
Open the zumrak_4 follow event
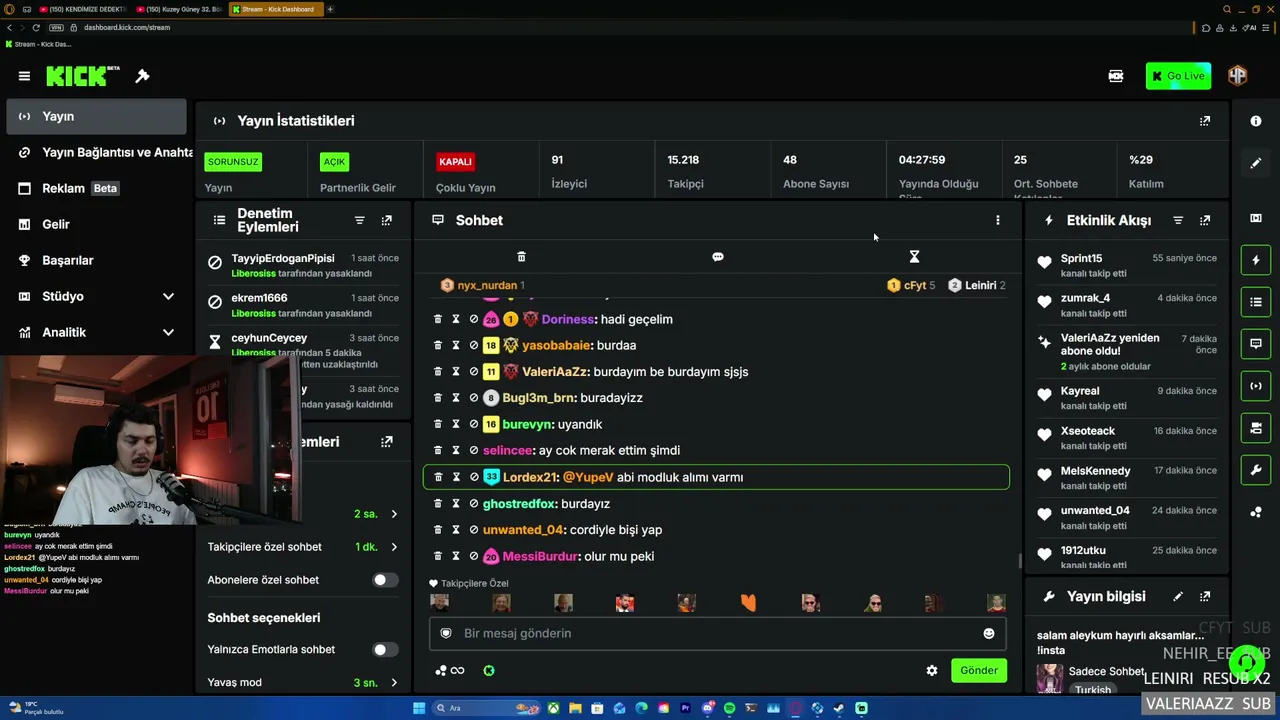click(1127, 305)
